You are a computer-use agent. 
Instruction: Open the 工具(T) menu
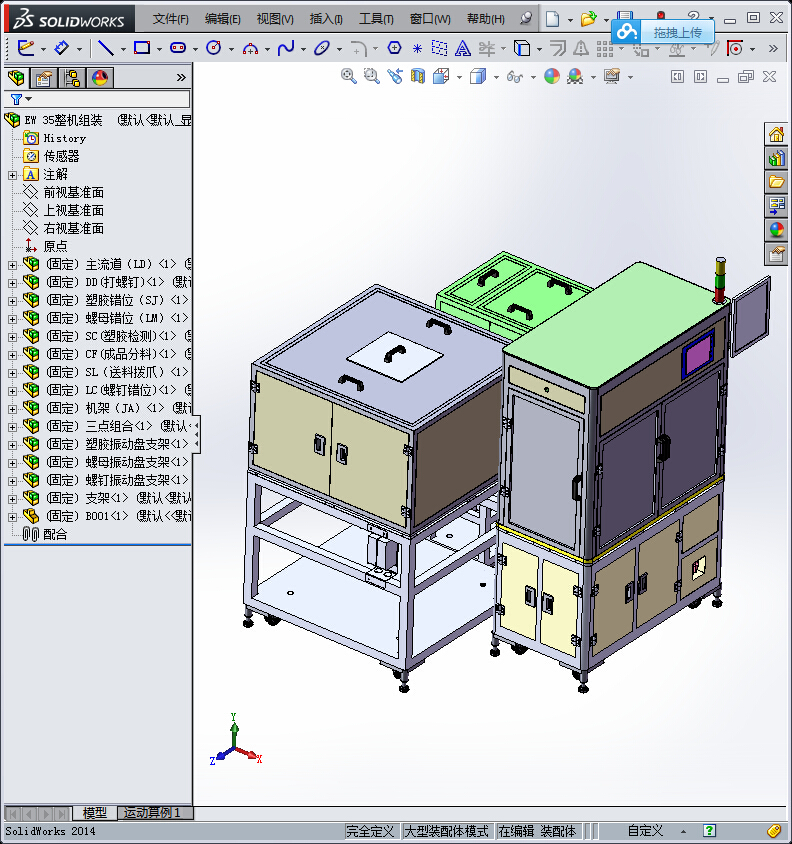click(376, 19)
